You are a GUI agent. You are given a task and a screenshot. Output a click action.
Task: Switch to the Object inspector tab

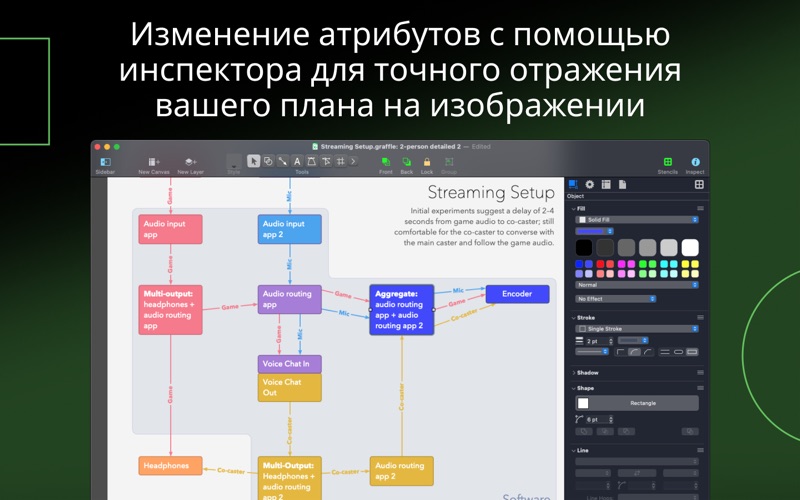point(573,184)
